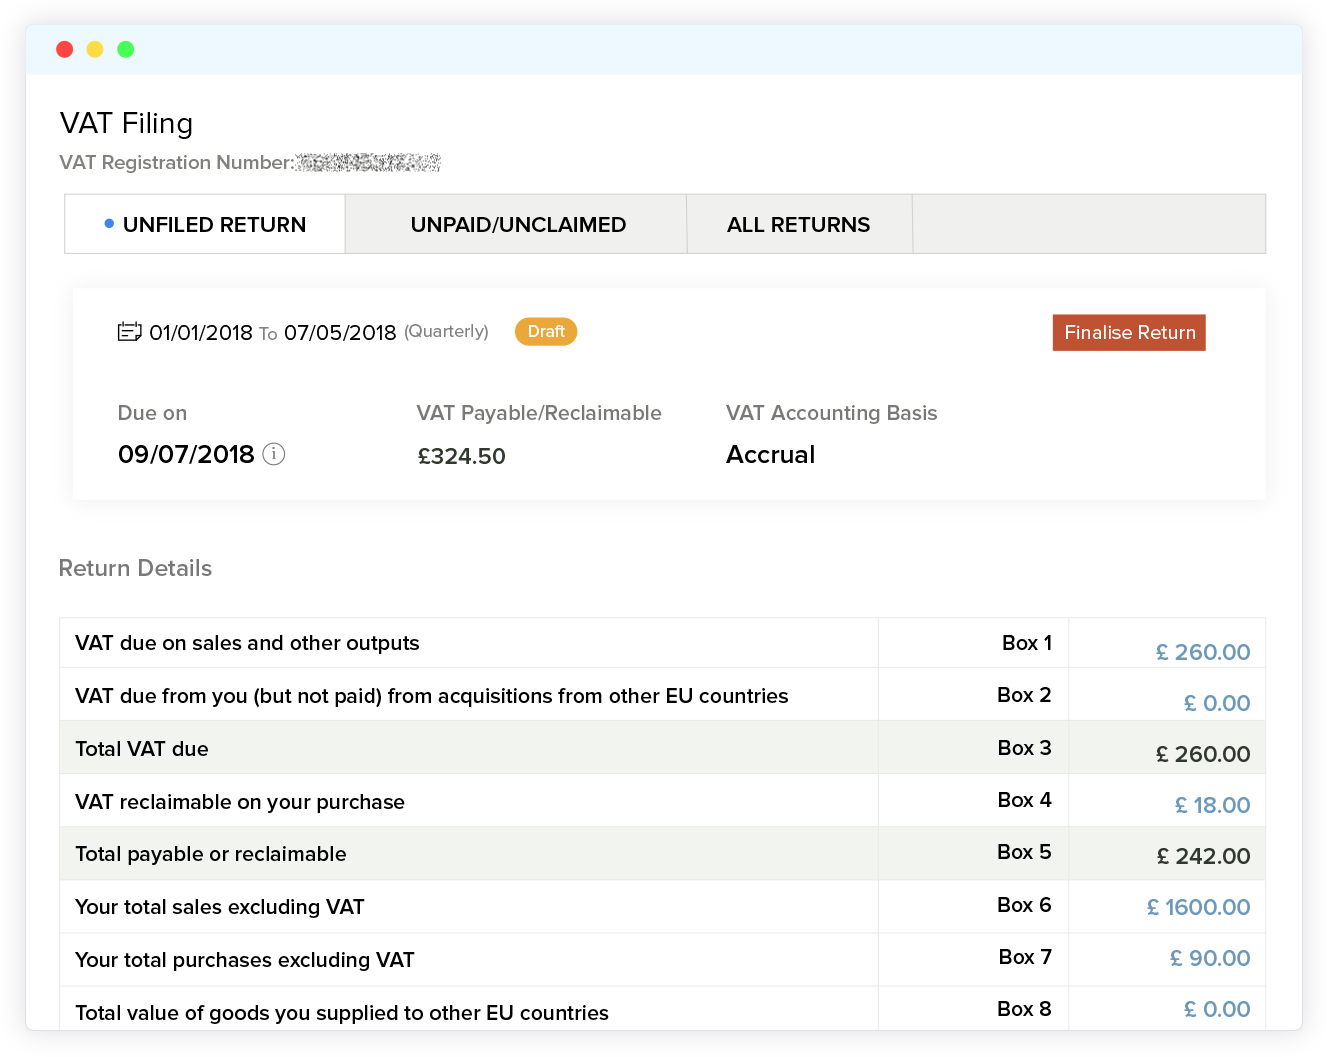Click the green maximize window button
This screenshot has width=1327, height=1057.
tap(126, 49)
